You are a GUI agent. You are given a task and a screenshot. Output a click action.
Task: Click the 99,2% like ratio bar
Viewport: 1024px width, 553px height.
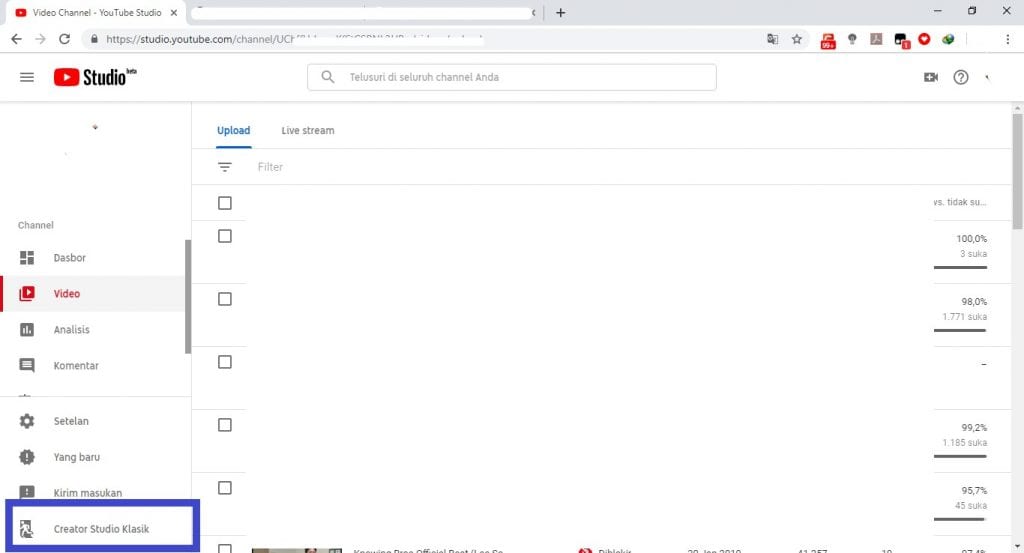coord(960,456)
